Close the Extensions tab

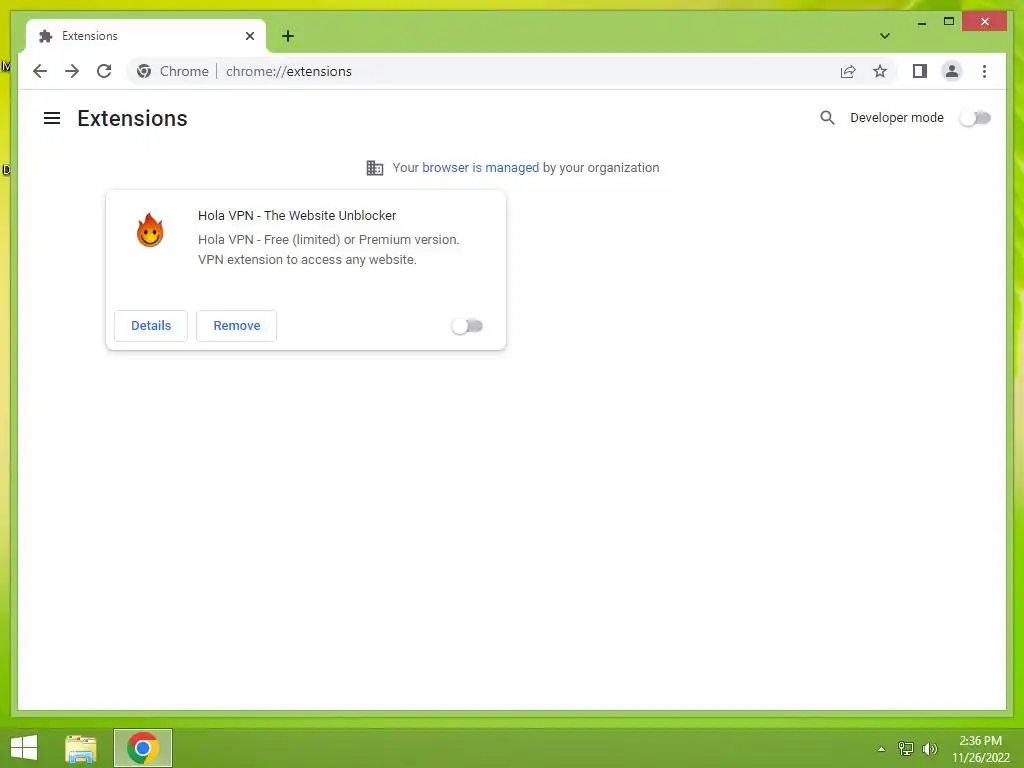coord(249,36)
